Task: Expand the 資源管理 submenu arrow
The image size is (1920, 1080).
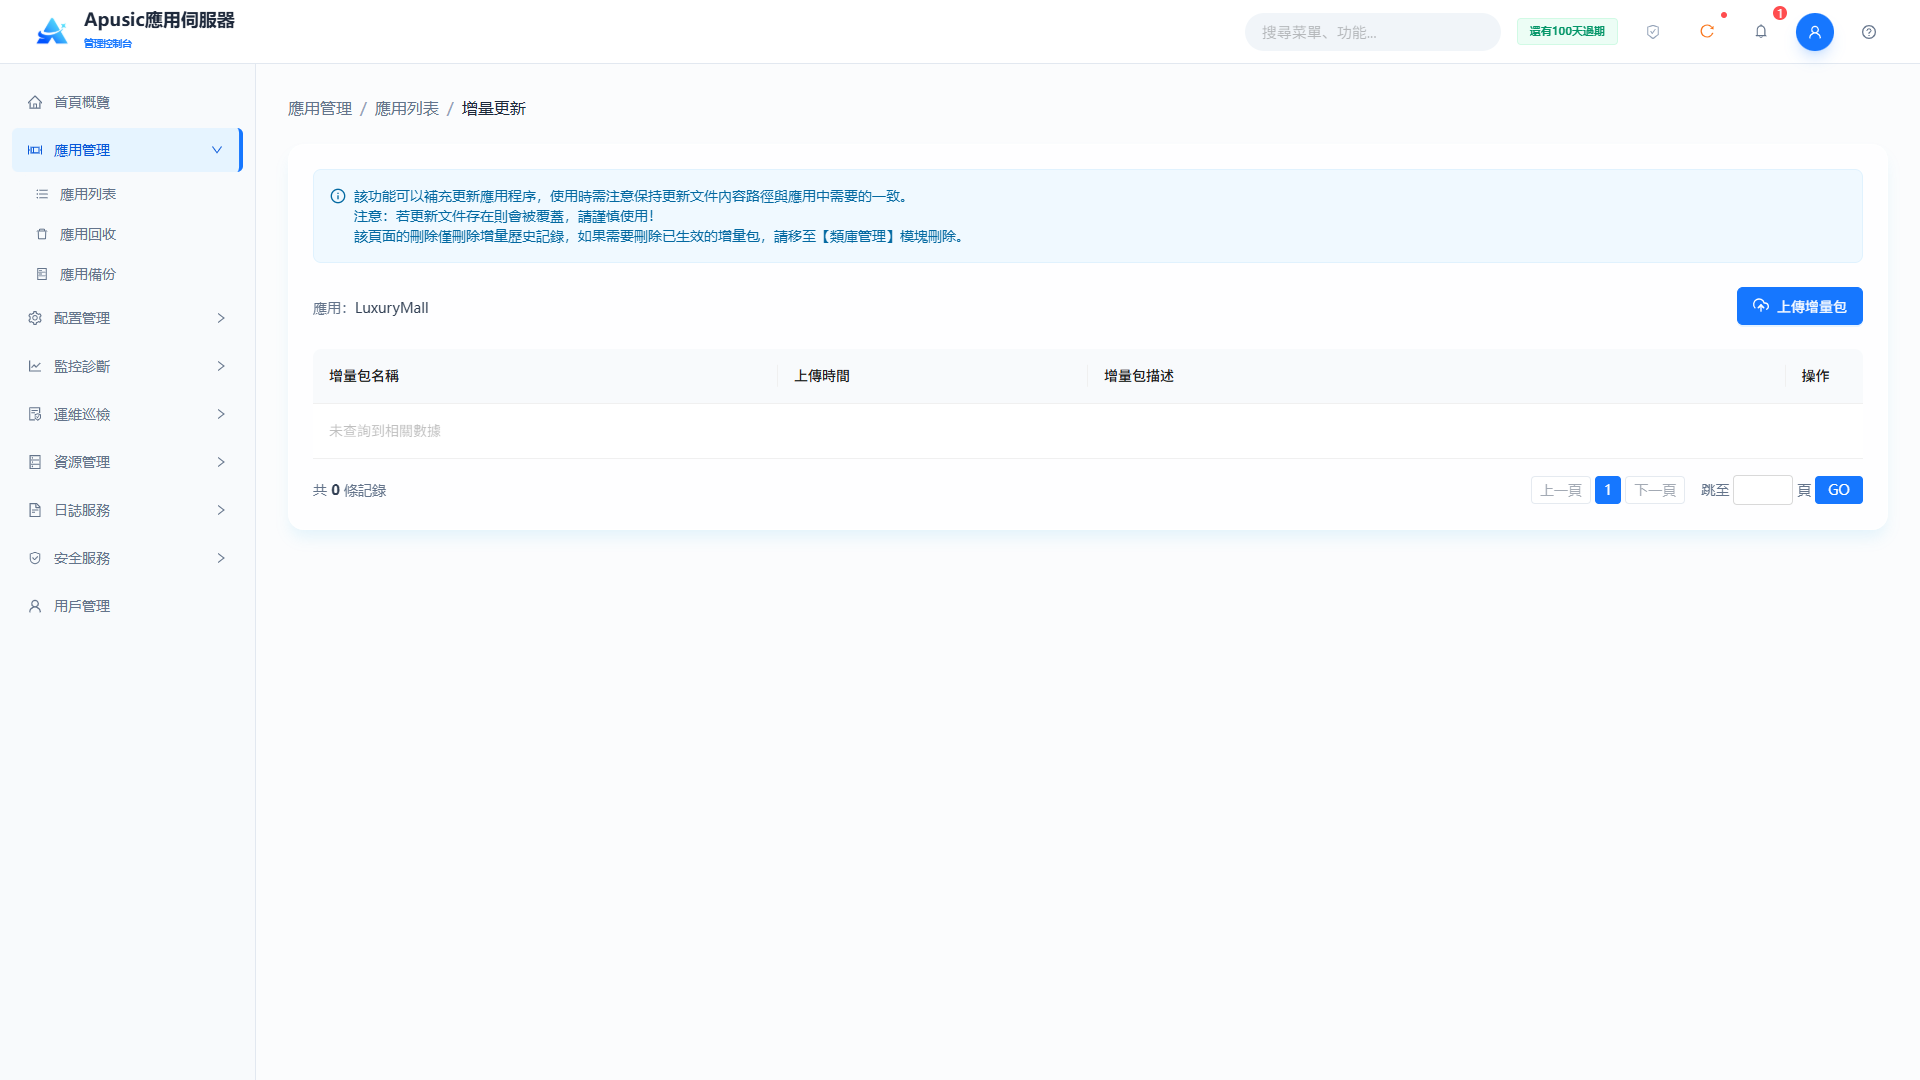Action: [221, 462]
